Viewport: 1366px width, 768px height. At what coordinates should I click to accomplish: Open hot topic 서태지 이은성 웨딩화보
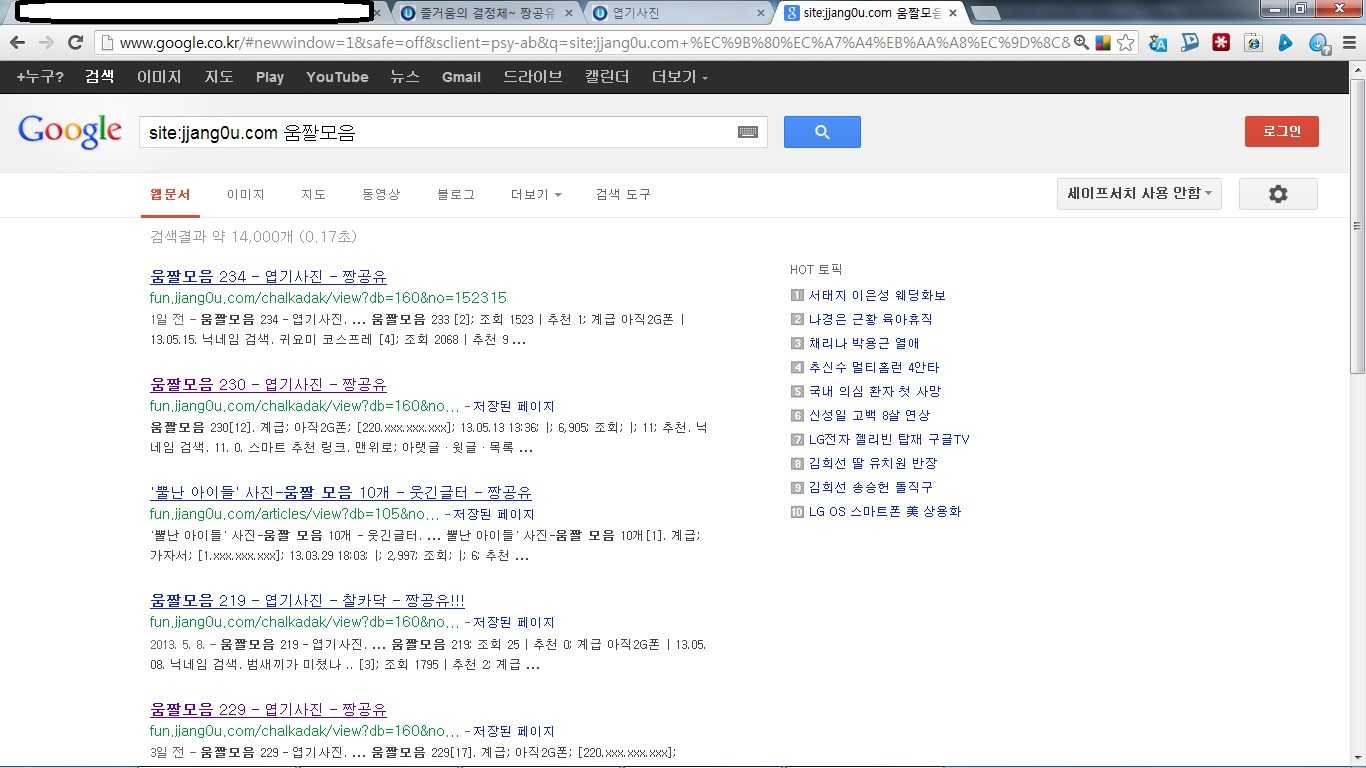(877, 296)
